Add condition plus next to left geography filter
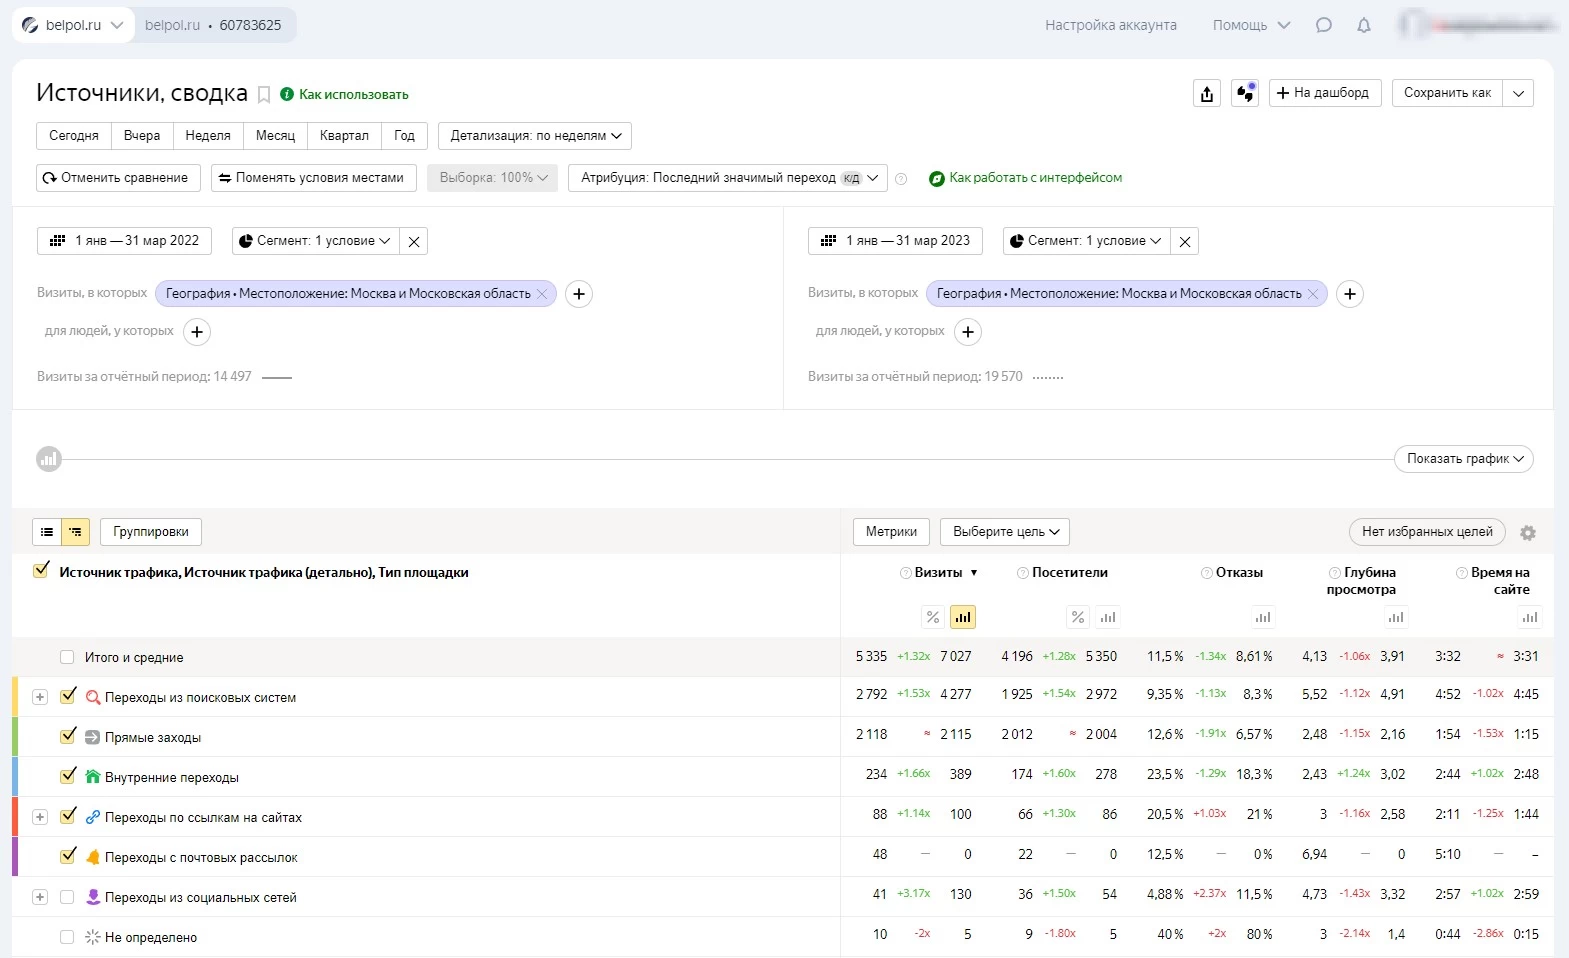Screen dimensions: 1569x958 coord(579,294)
